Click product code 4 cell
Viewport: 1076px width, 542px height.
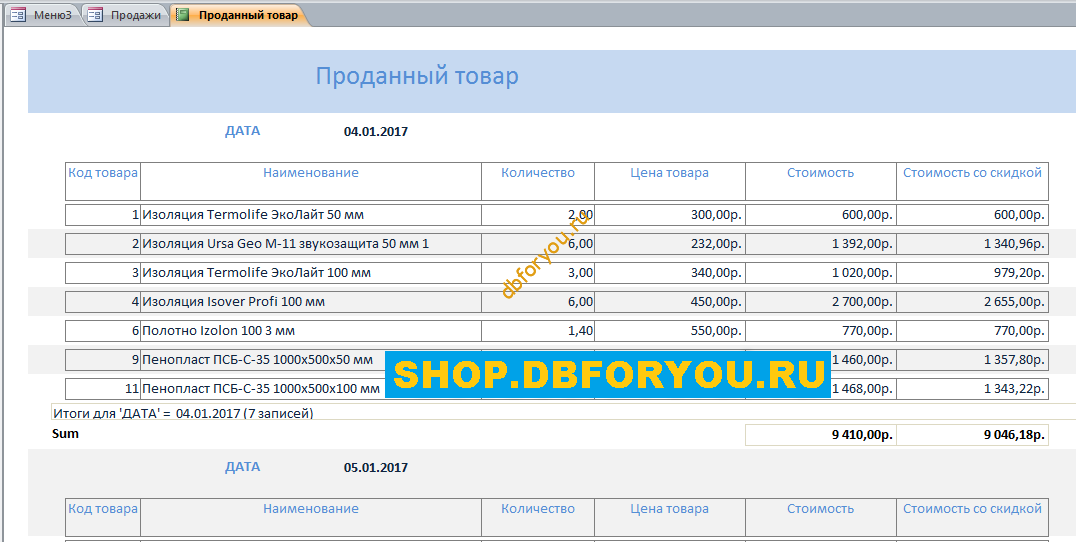tap(103, 301)
